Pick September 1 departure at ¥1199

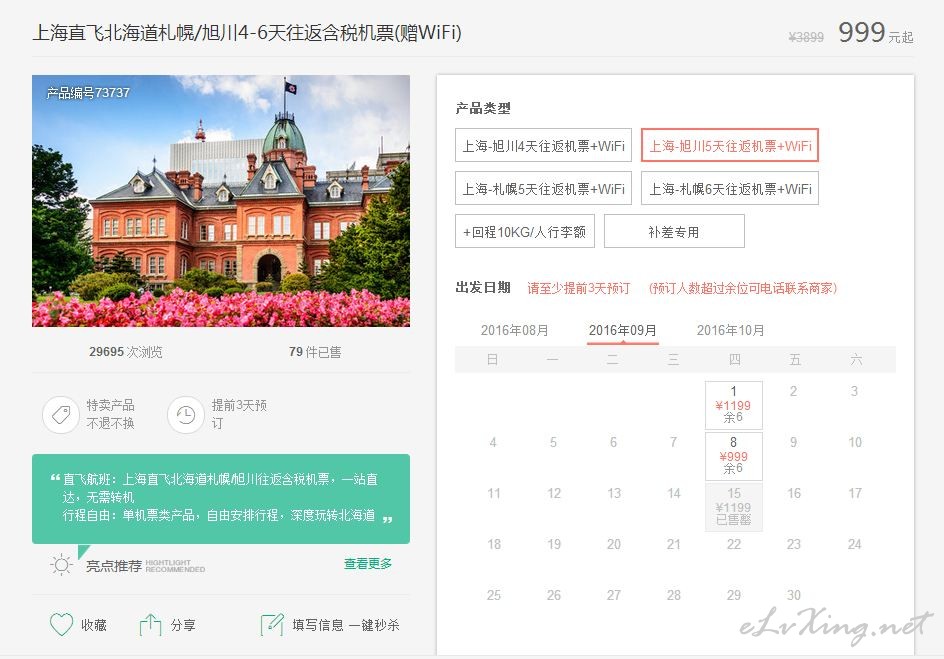pos(733,404)
